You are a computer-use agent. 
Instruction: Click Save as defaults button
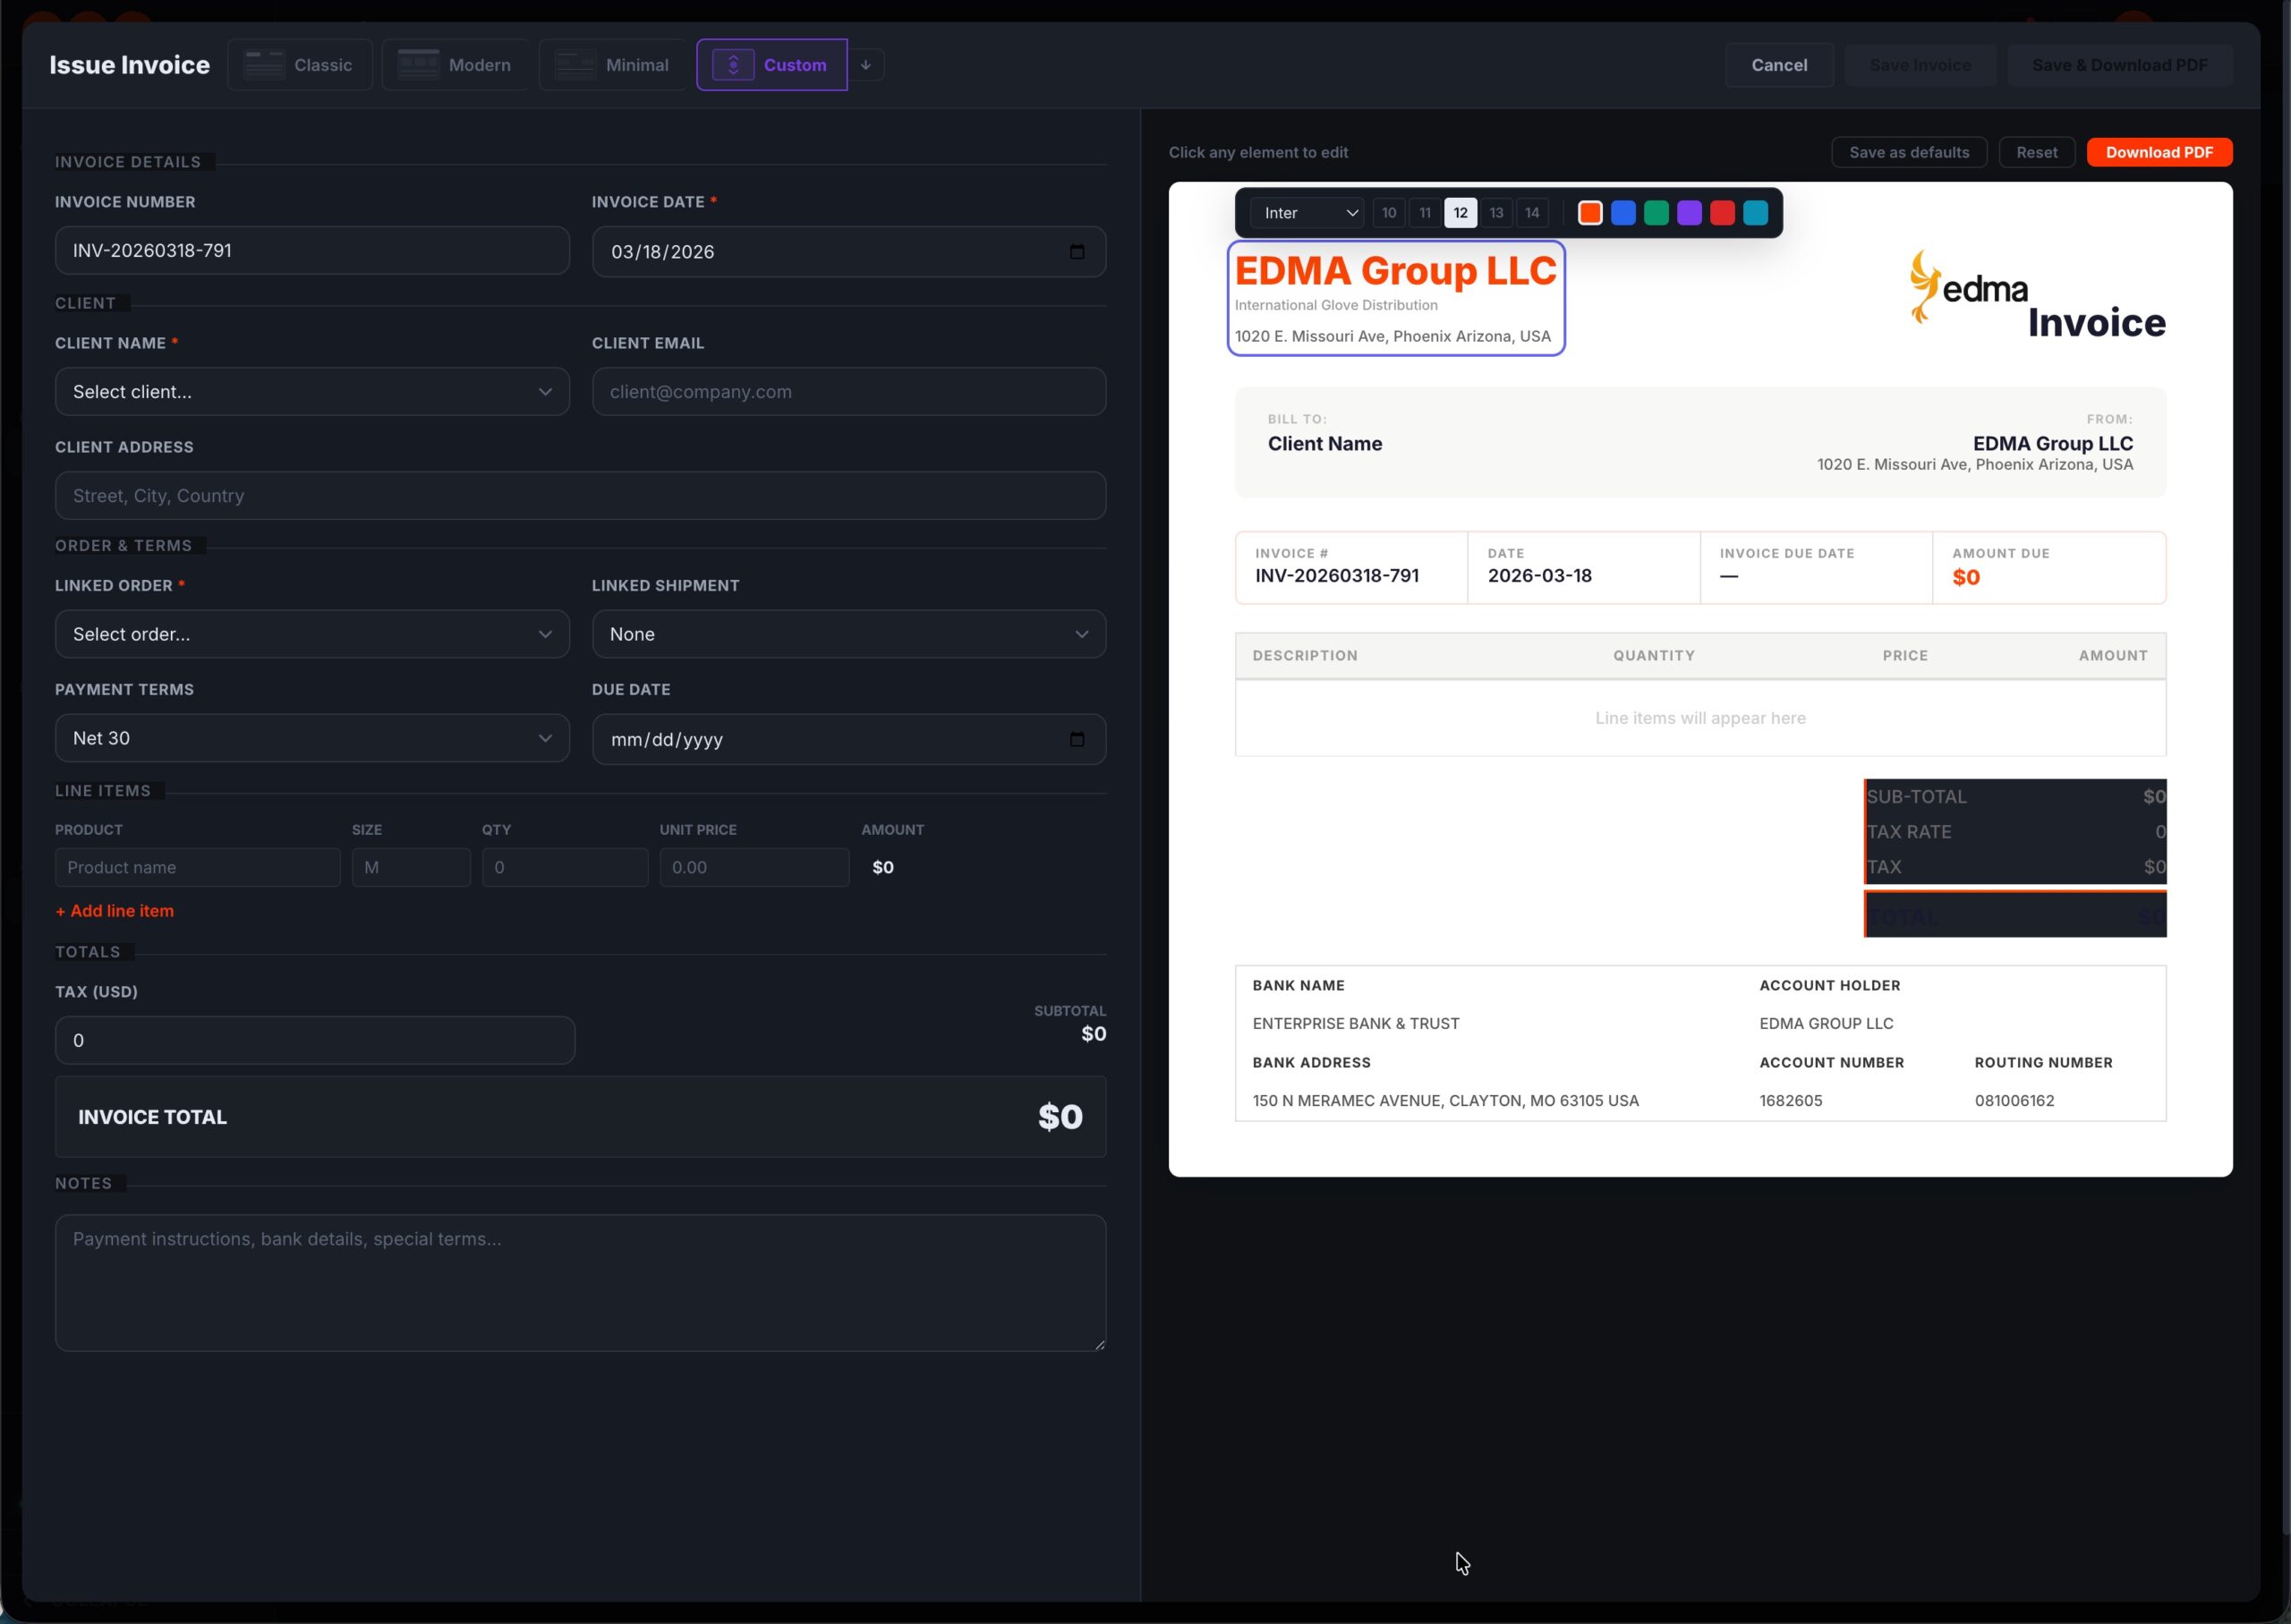(1909, 152)
